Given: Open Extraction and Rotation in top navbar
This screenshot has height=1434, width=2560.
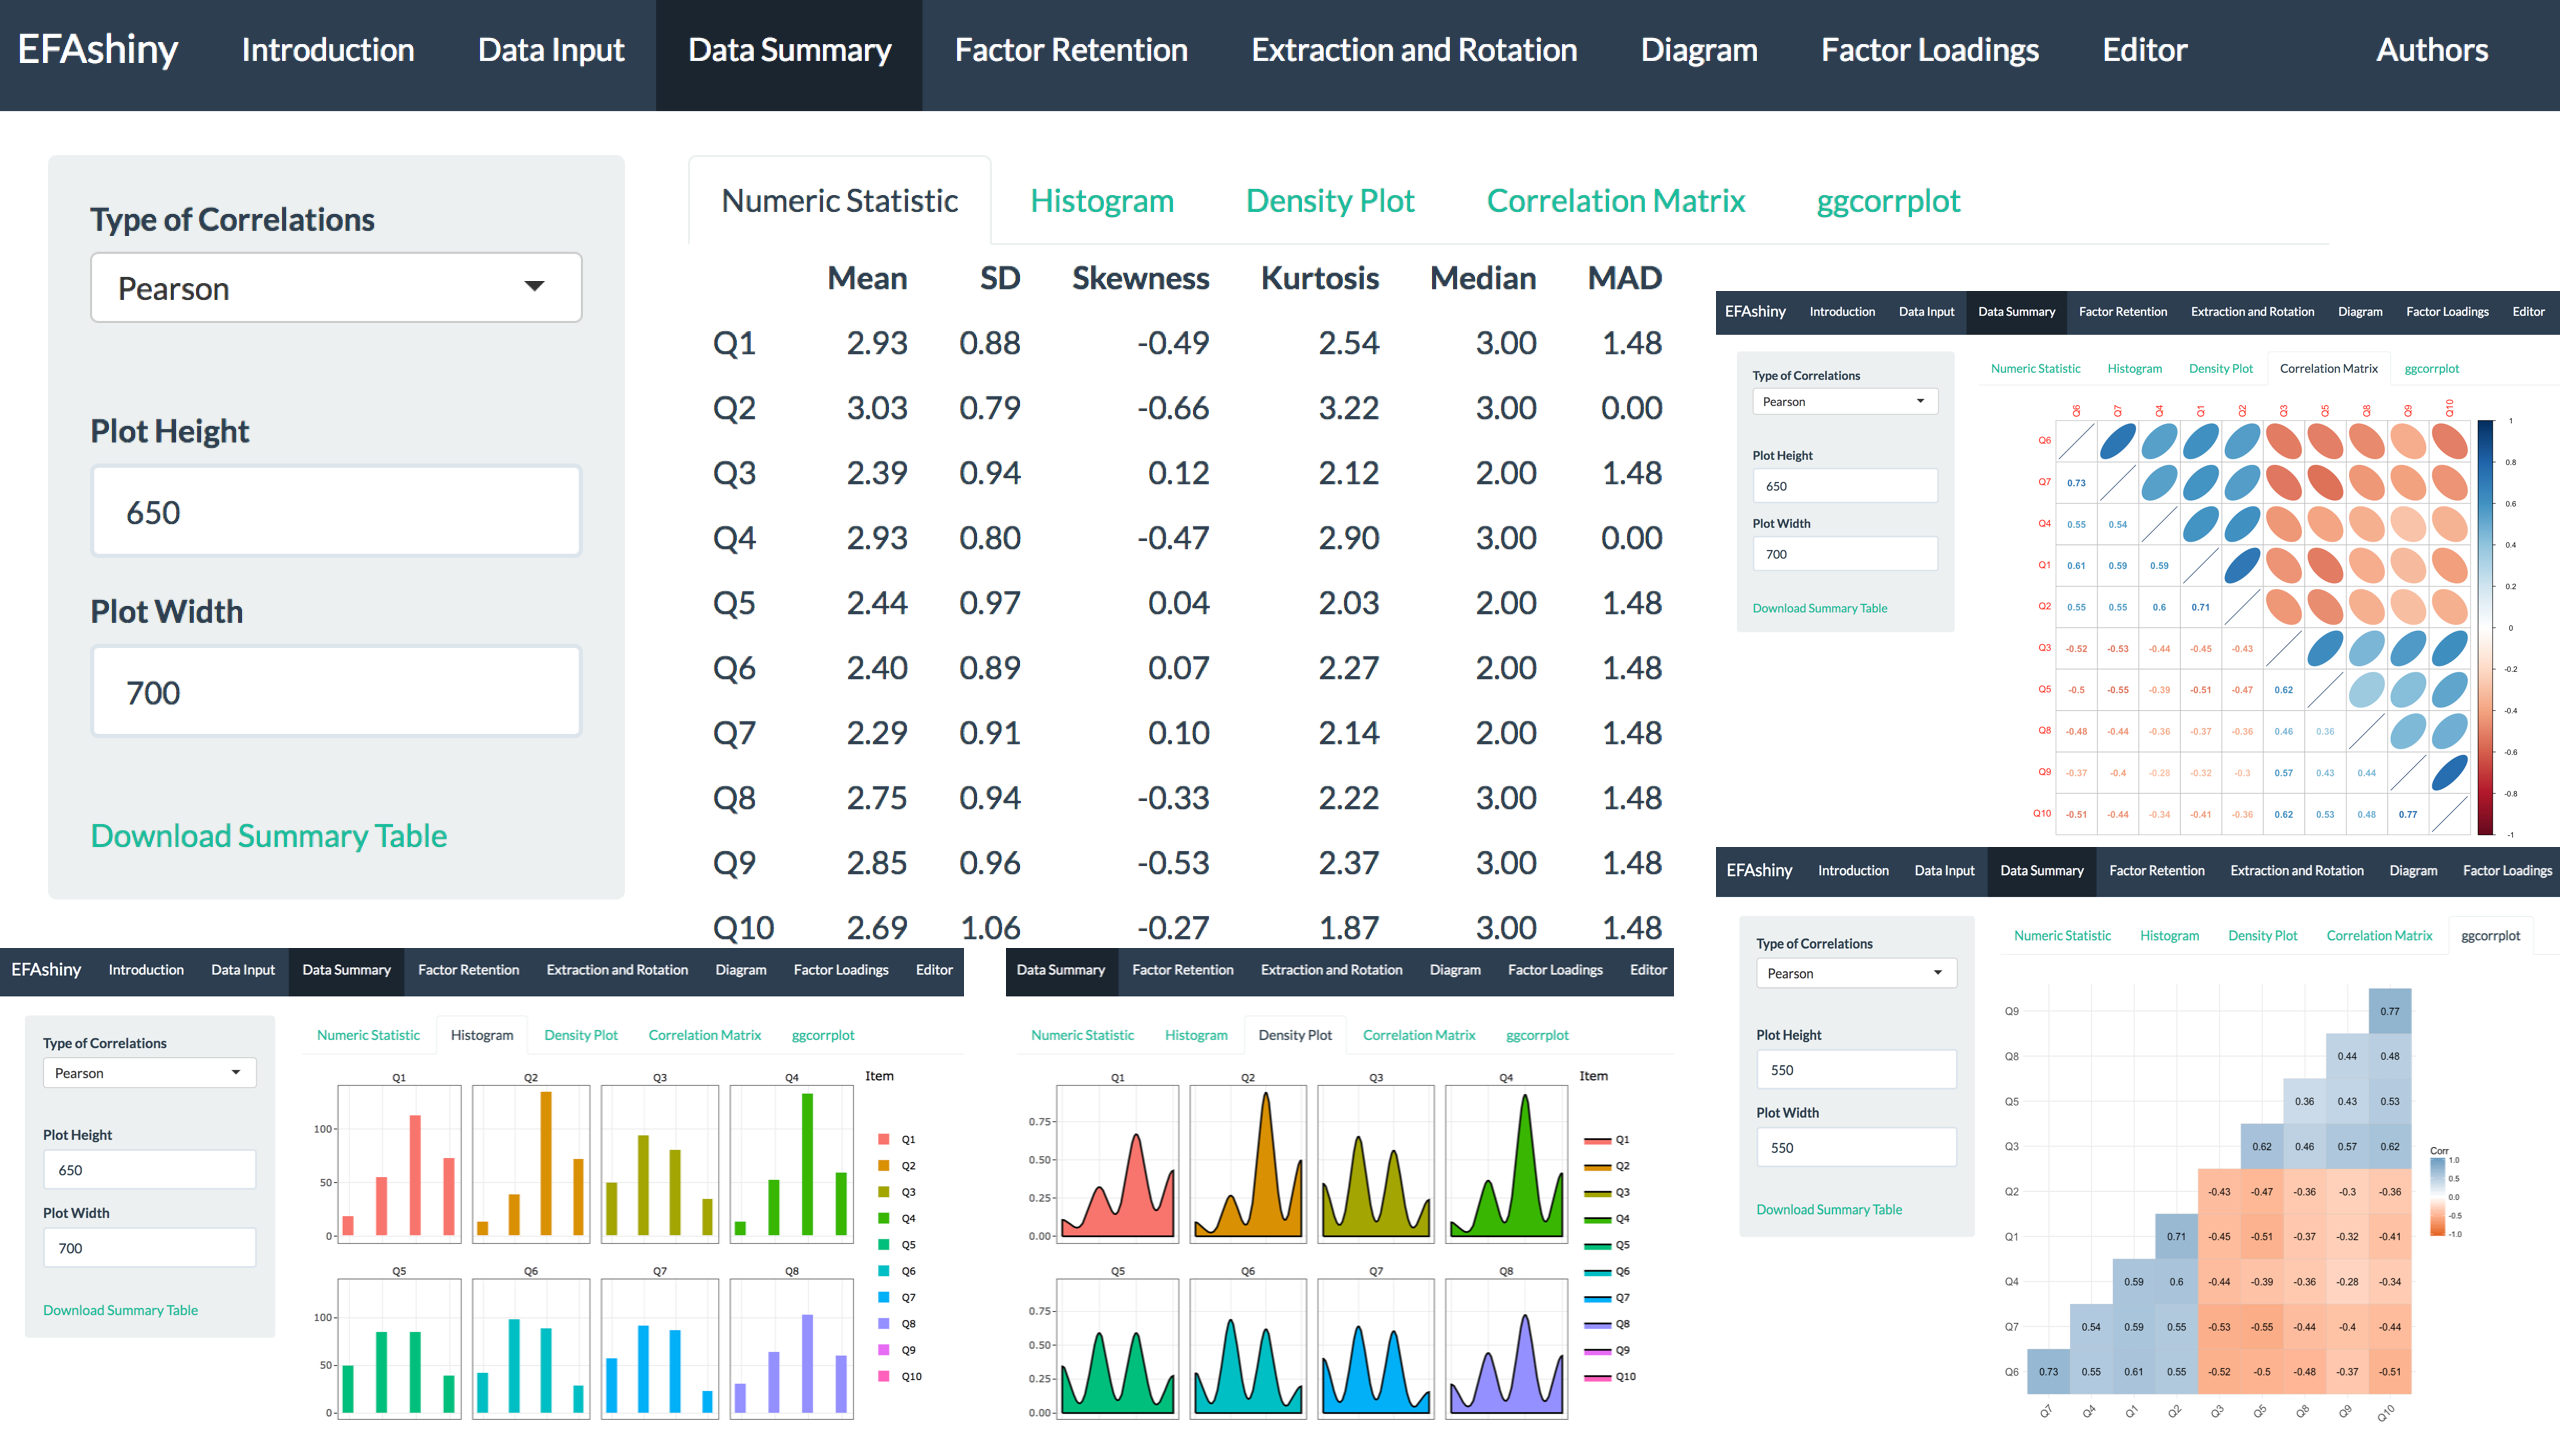Looking at the screenshot, I should click(1413, 50).
